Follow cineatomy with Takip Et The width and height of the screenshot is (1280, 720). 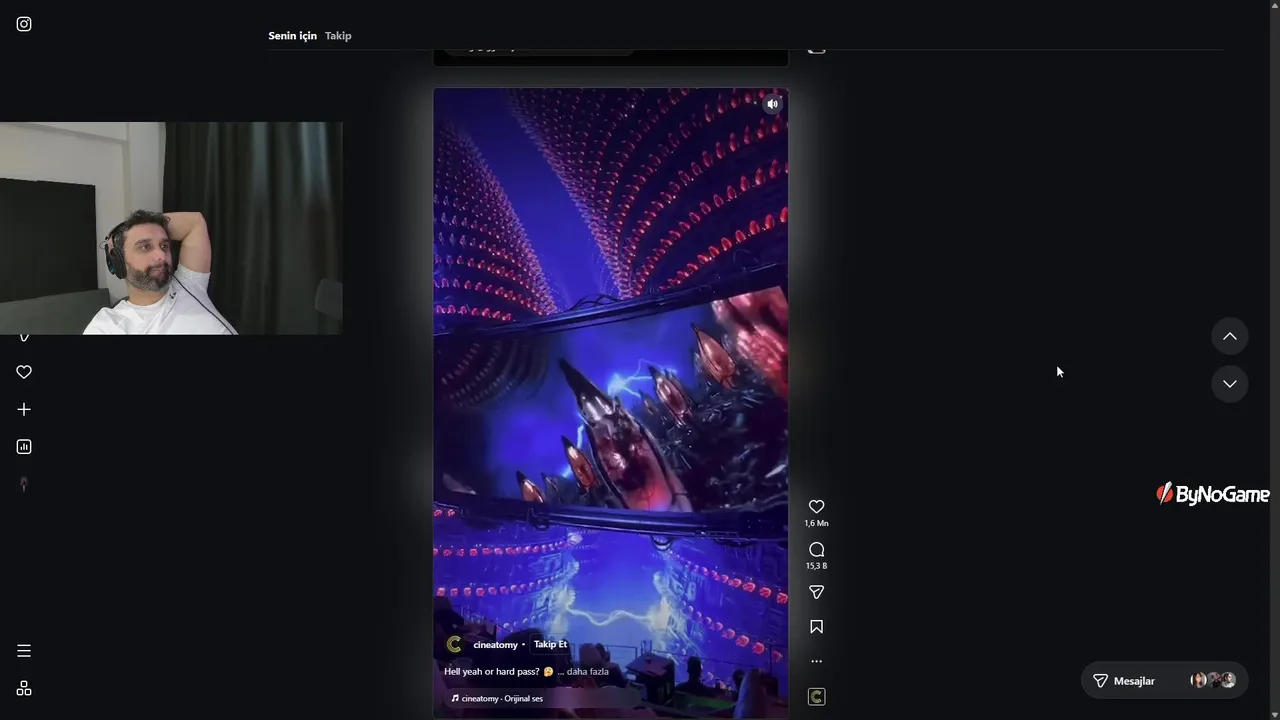(550, 645)
